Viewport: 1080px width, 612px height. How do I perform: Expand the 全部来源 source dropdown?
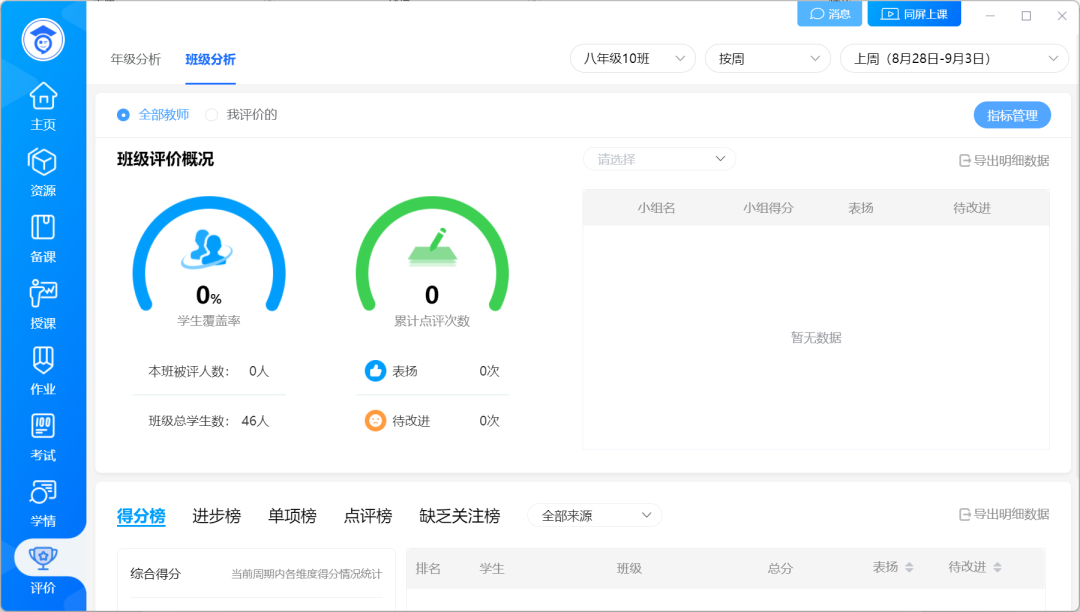(x=594, y=516)
